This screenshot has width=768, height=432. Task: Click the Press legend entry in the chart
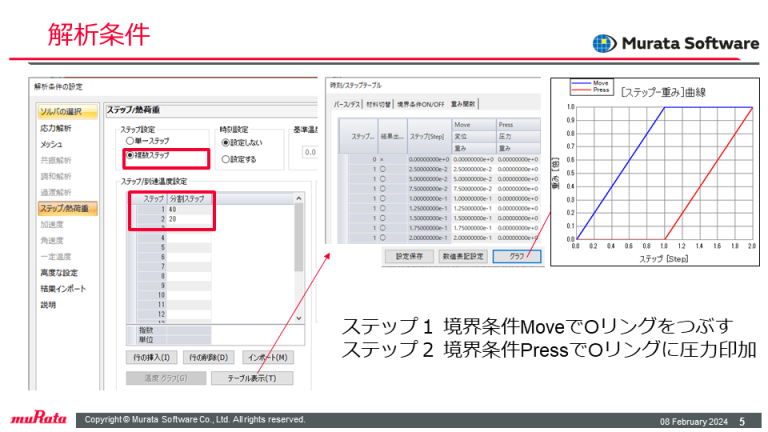[601, 90]
